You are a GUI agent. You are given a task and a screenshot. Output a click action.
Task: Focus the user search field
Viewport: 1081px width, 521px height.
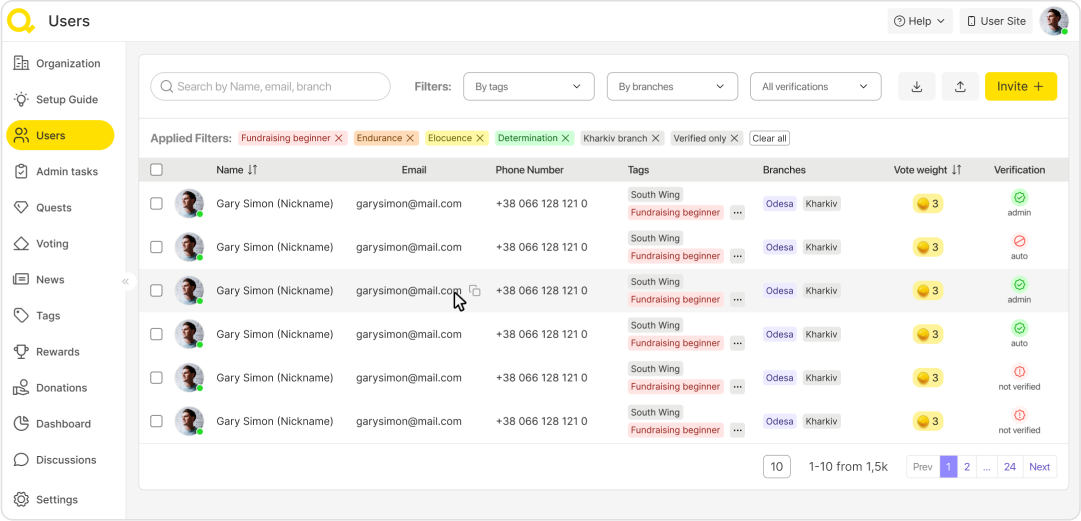(270, 87)
